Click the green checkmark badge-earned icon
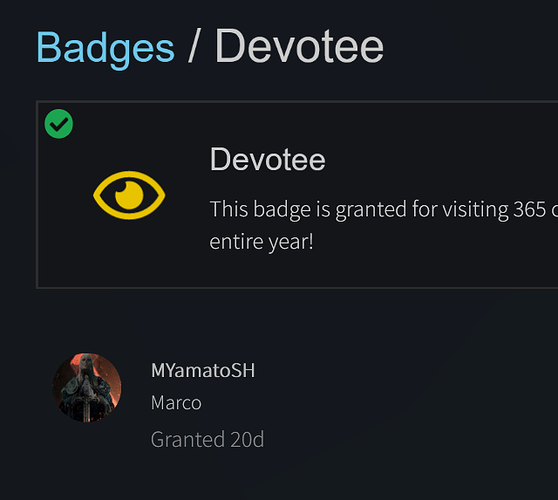 coord(59,124)
